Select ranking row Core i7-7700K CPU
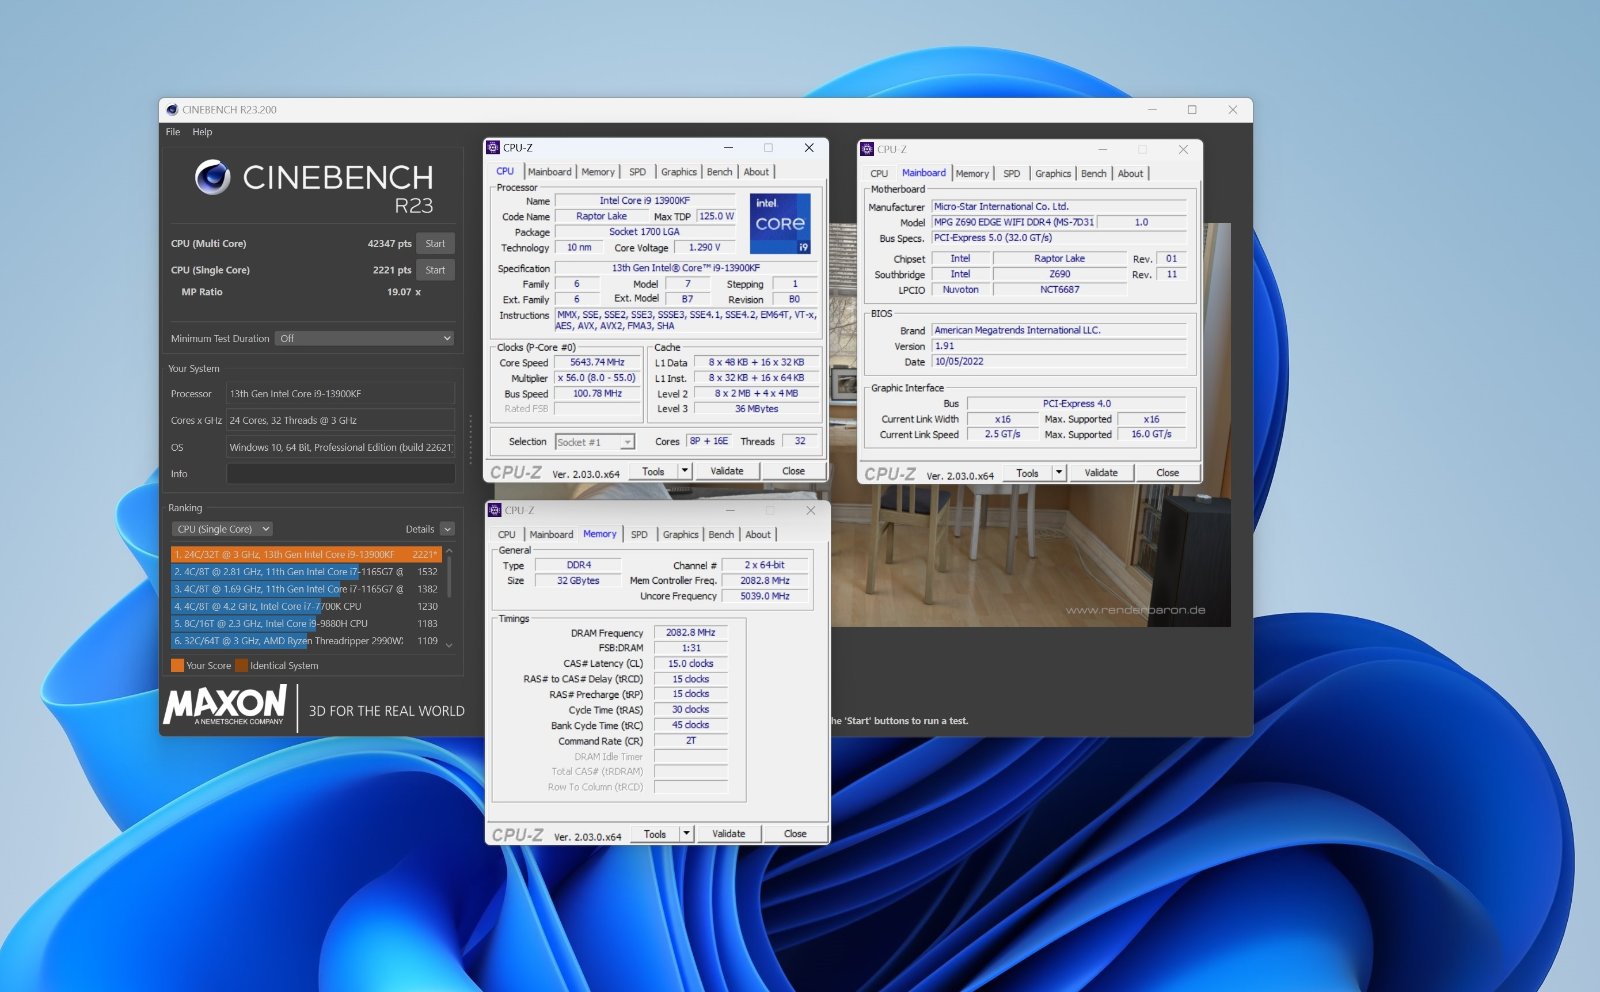 (306, 606)
